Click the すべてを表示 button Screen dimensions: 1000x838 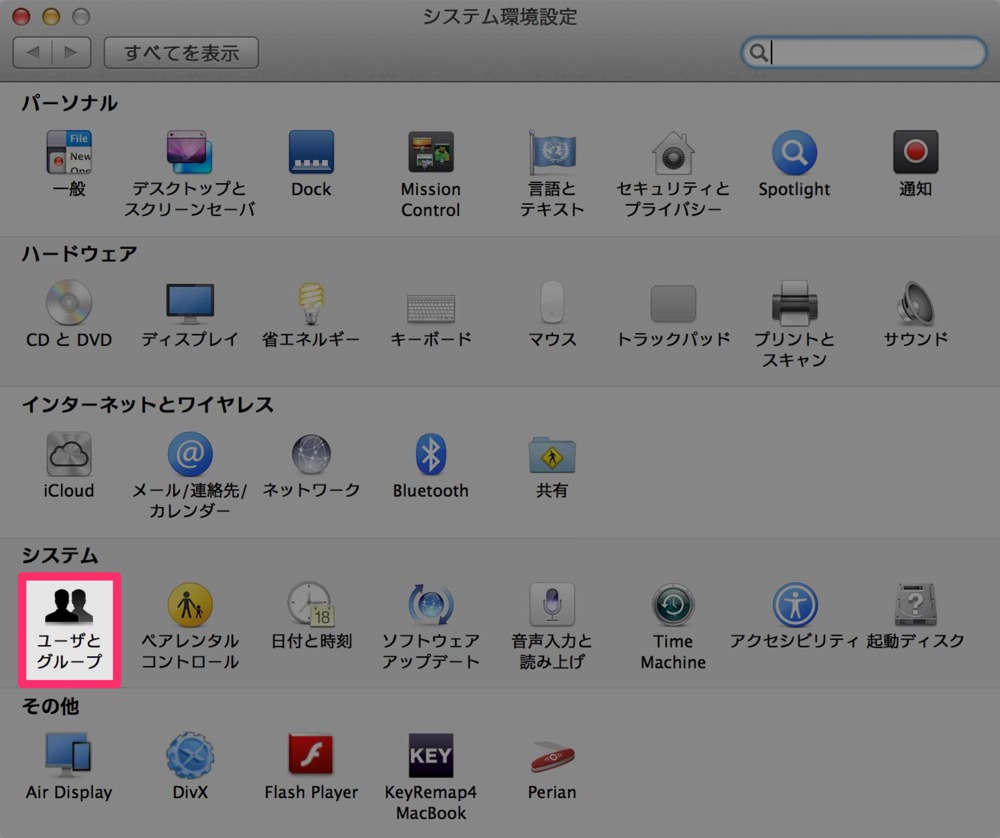point(181,52)
